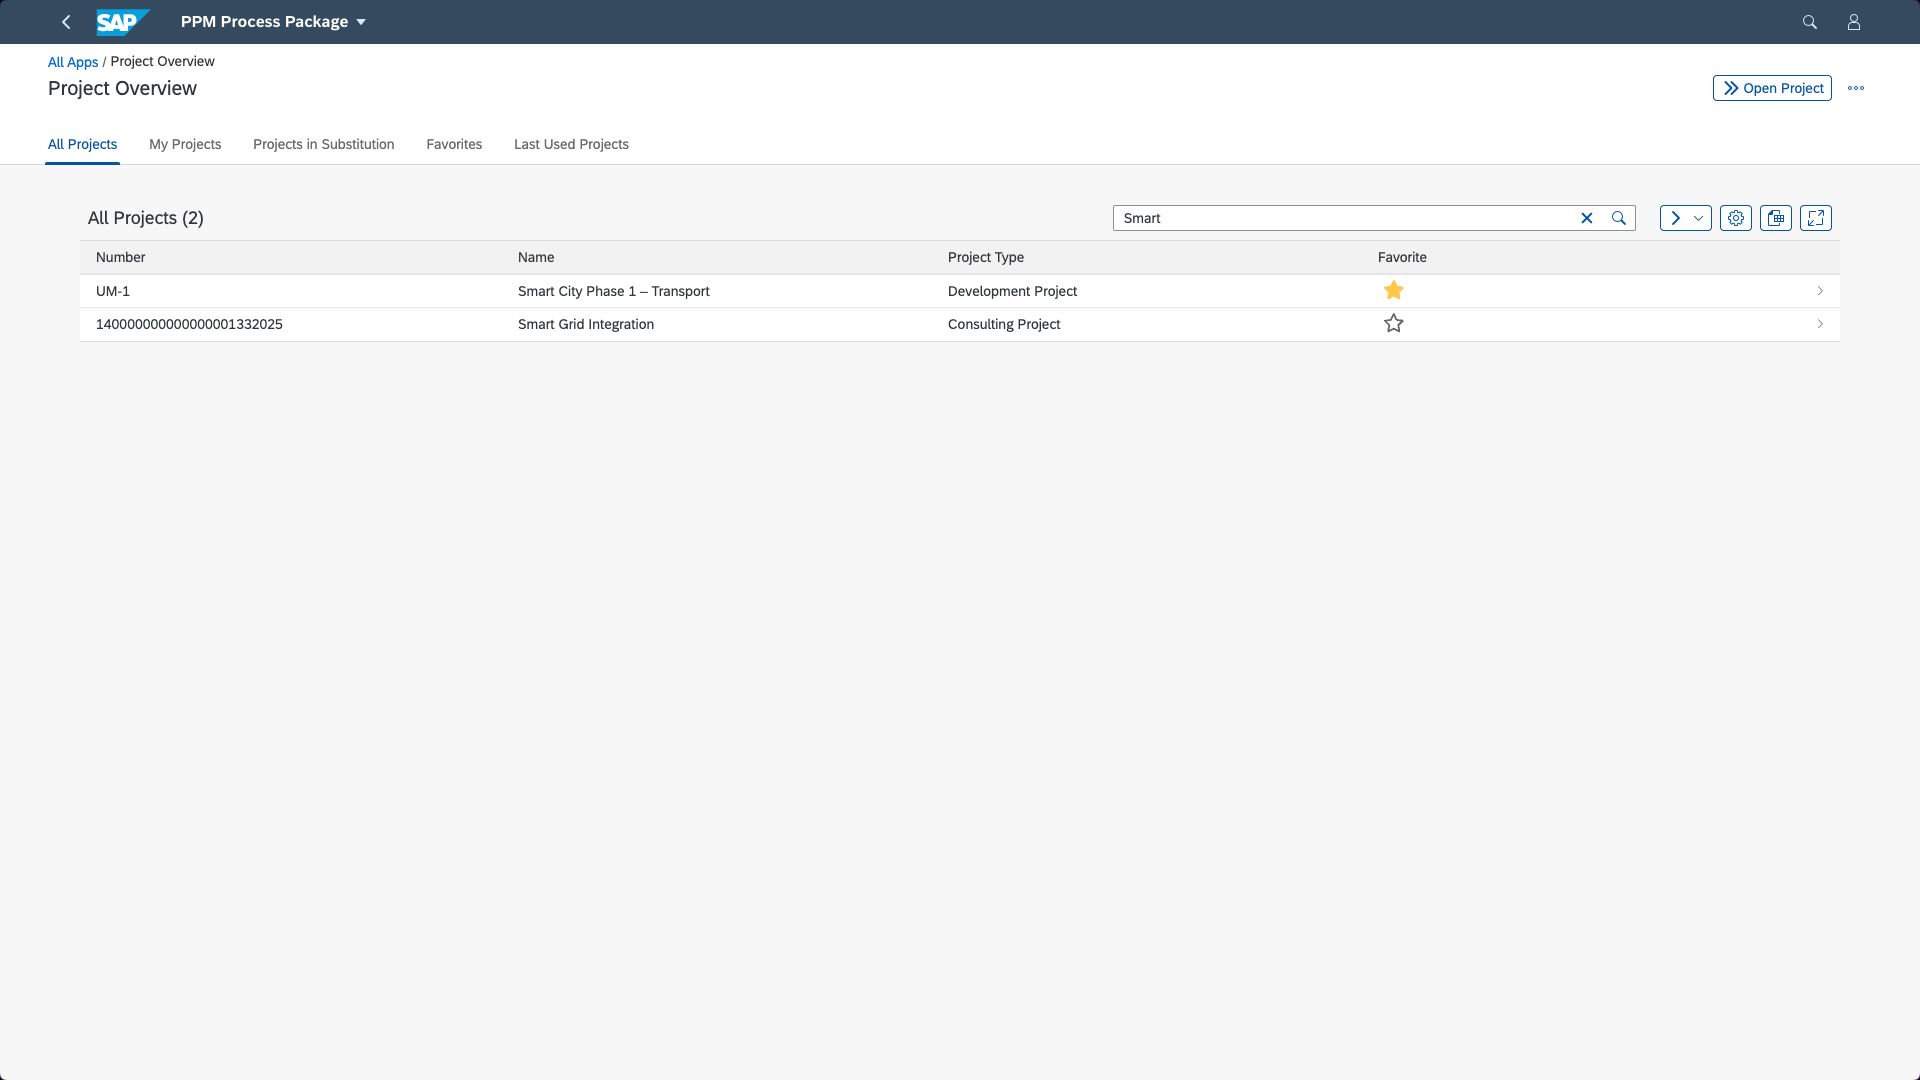Image resolution: width=1920 pixels, height=1080 pixels.
Task: Click the table search magnifier icon
Action: click(x=1618, y=218)
